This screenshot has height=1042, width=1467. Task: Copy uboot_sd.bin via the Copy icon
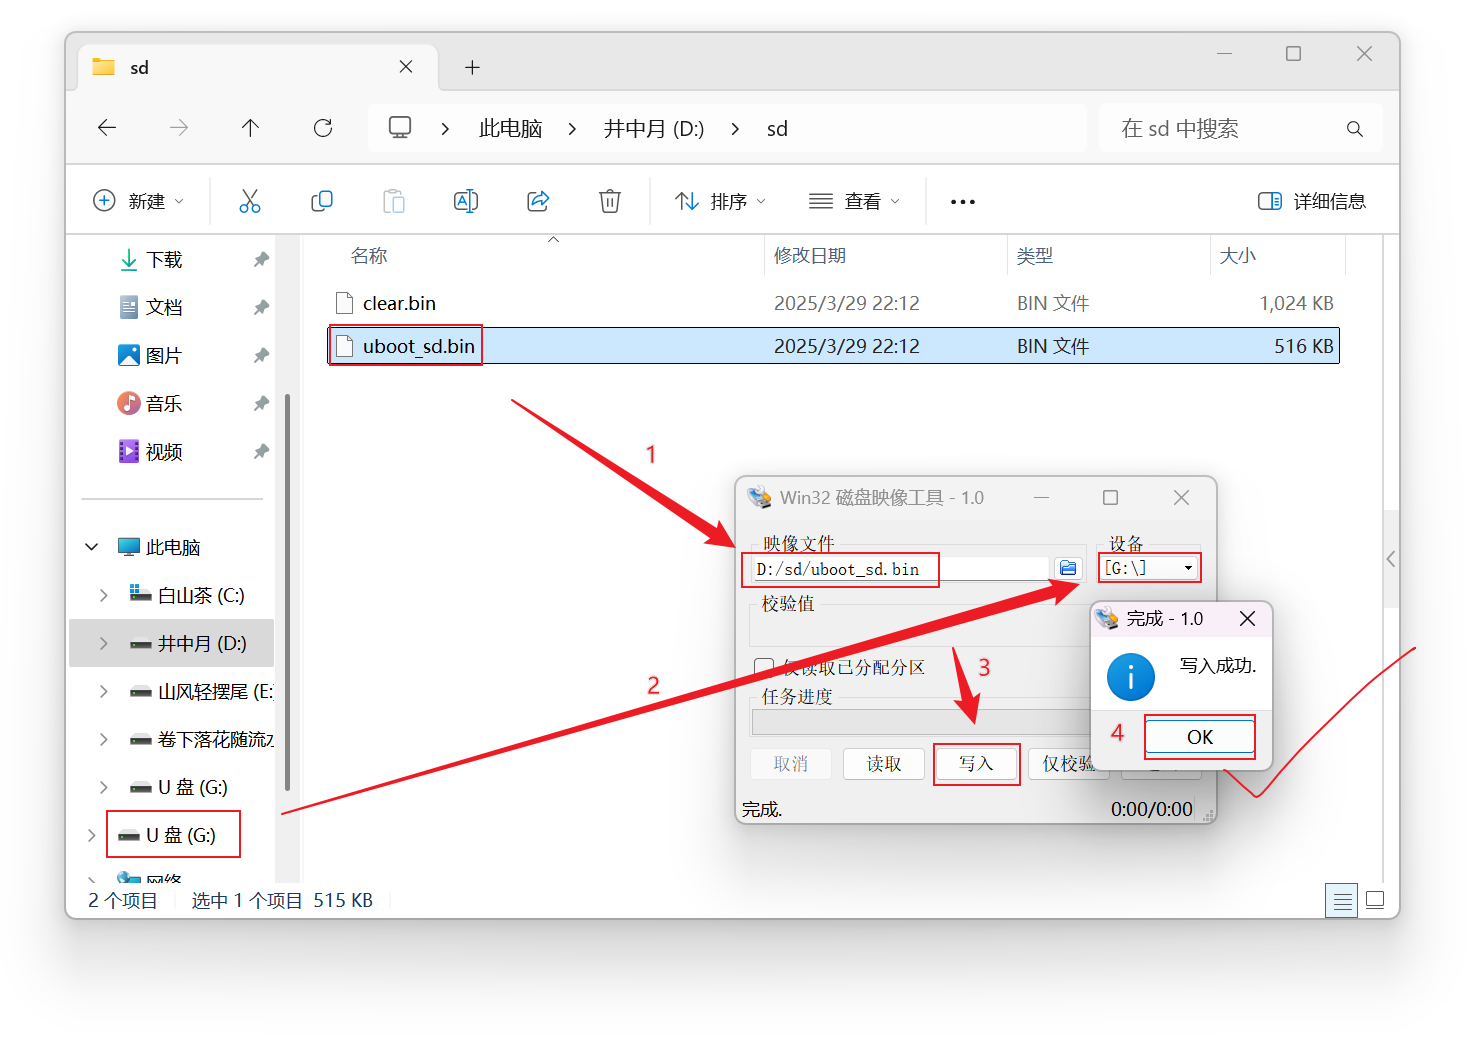322,200
